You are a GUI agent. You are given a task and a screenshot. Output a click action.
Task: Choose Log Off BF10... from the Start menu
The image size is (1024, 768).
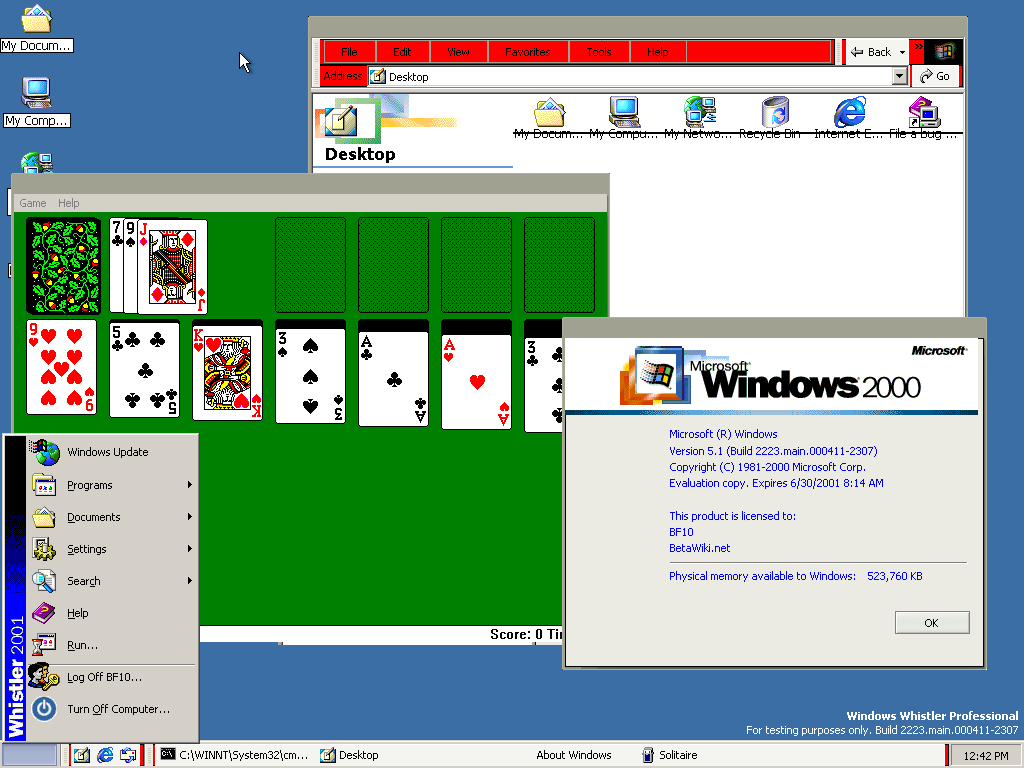(x=112, y=677)
